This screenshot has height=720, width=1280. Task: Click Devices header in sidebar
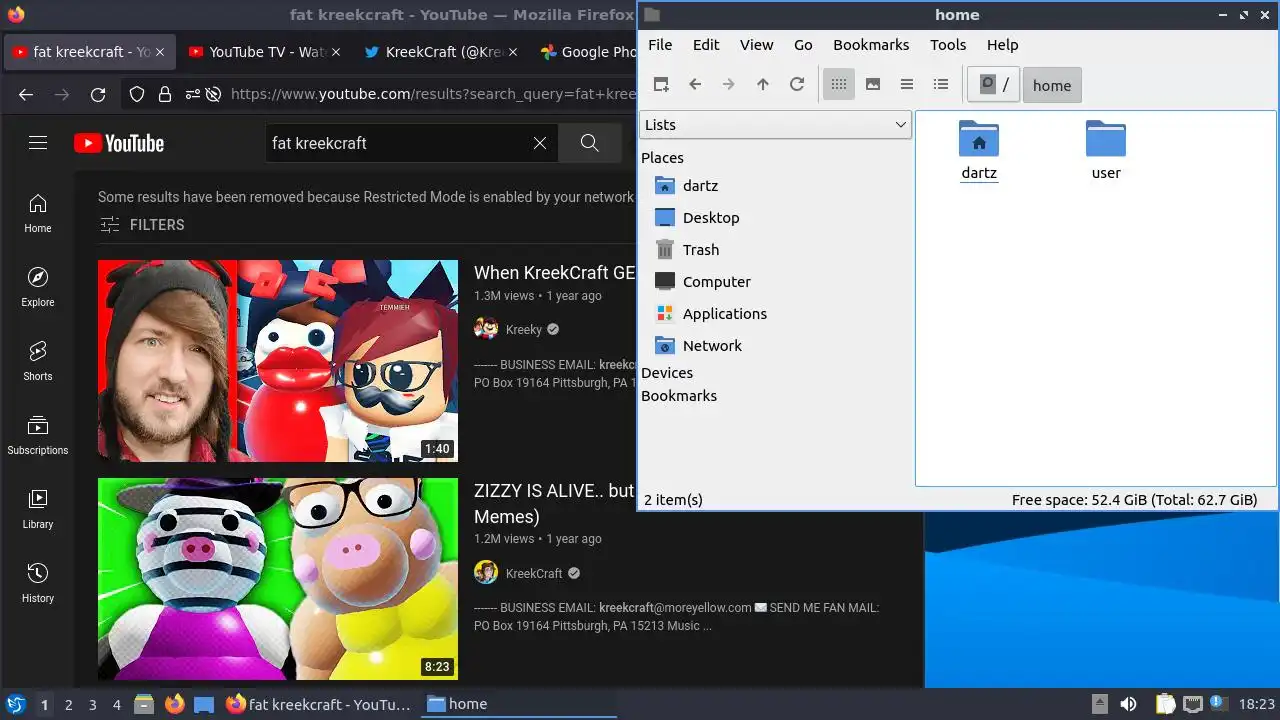[667, 373]
